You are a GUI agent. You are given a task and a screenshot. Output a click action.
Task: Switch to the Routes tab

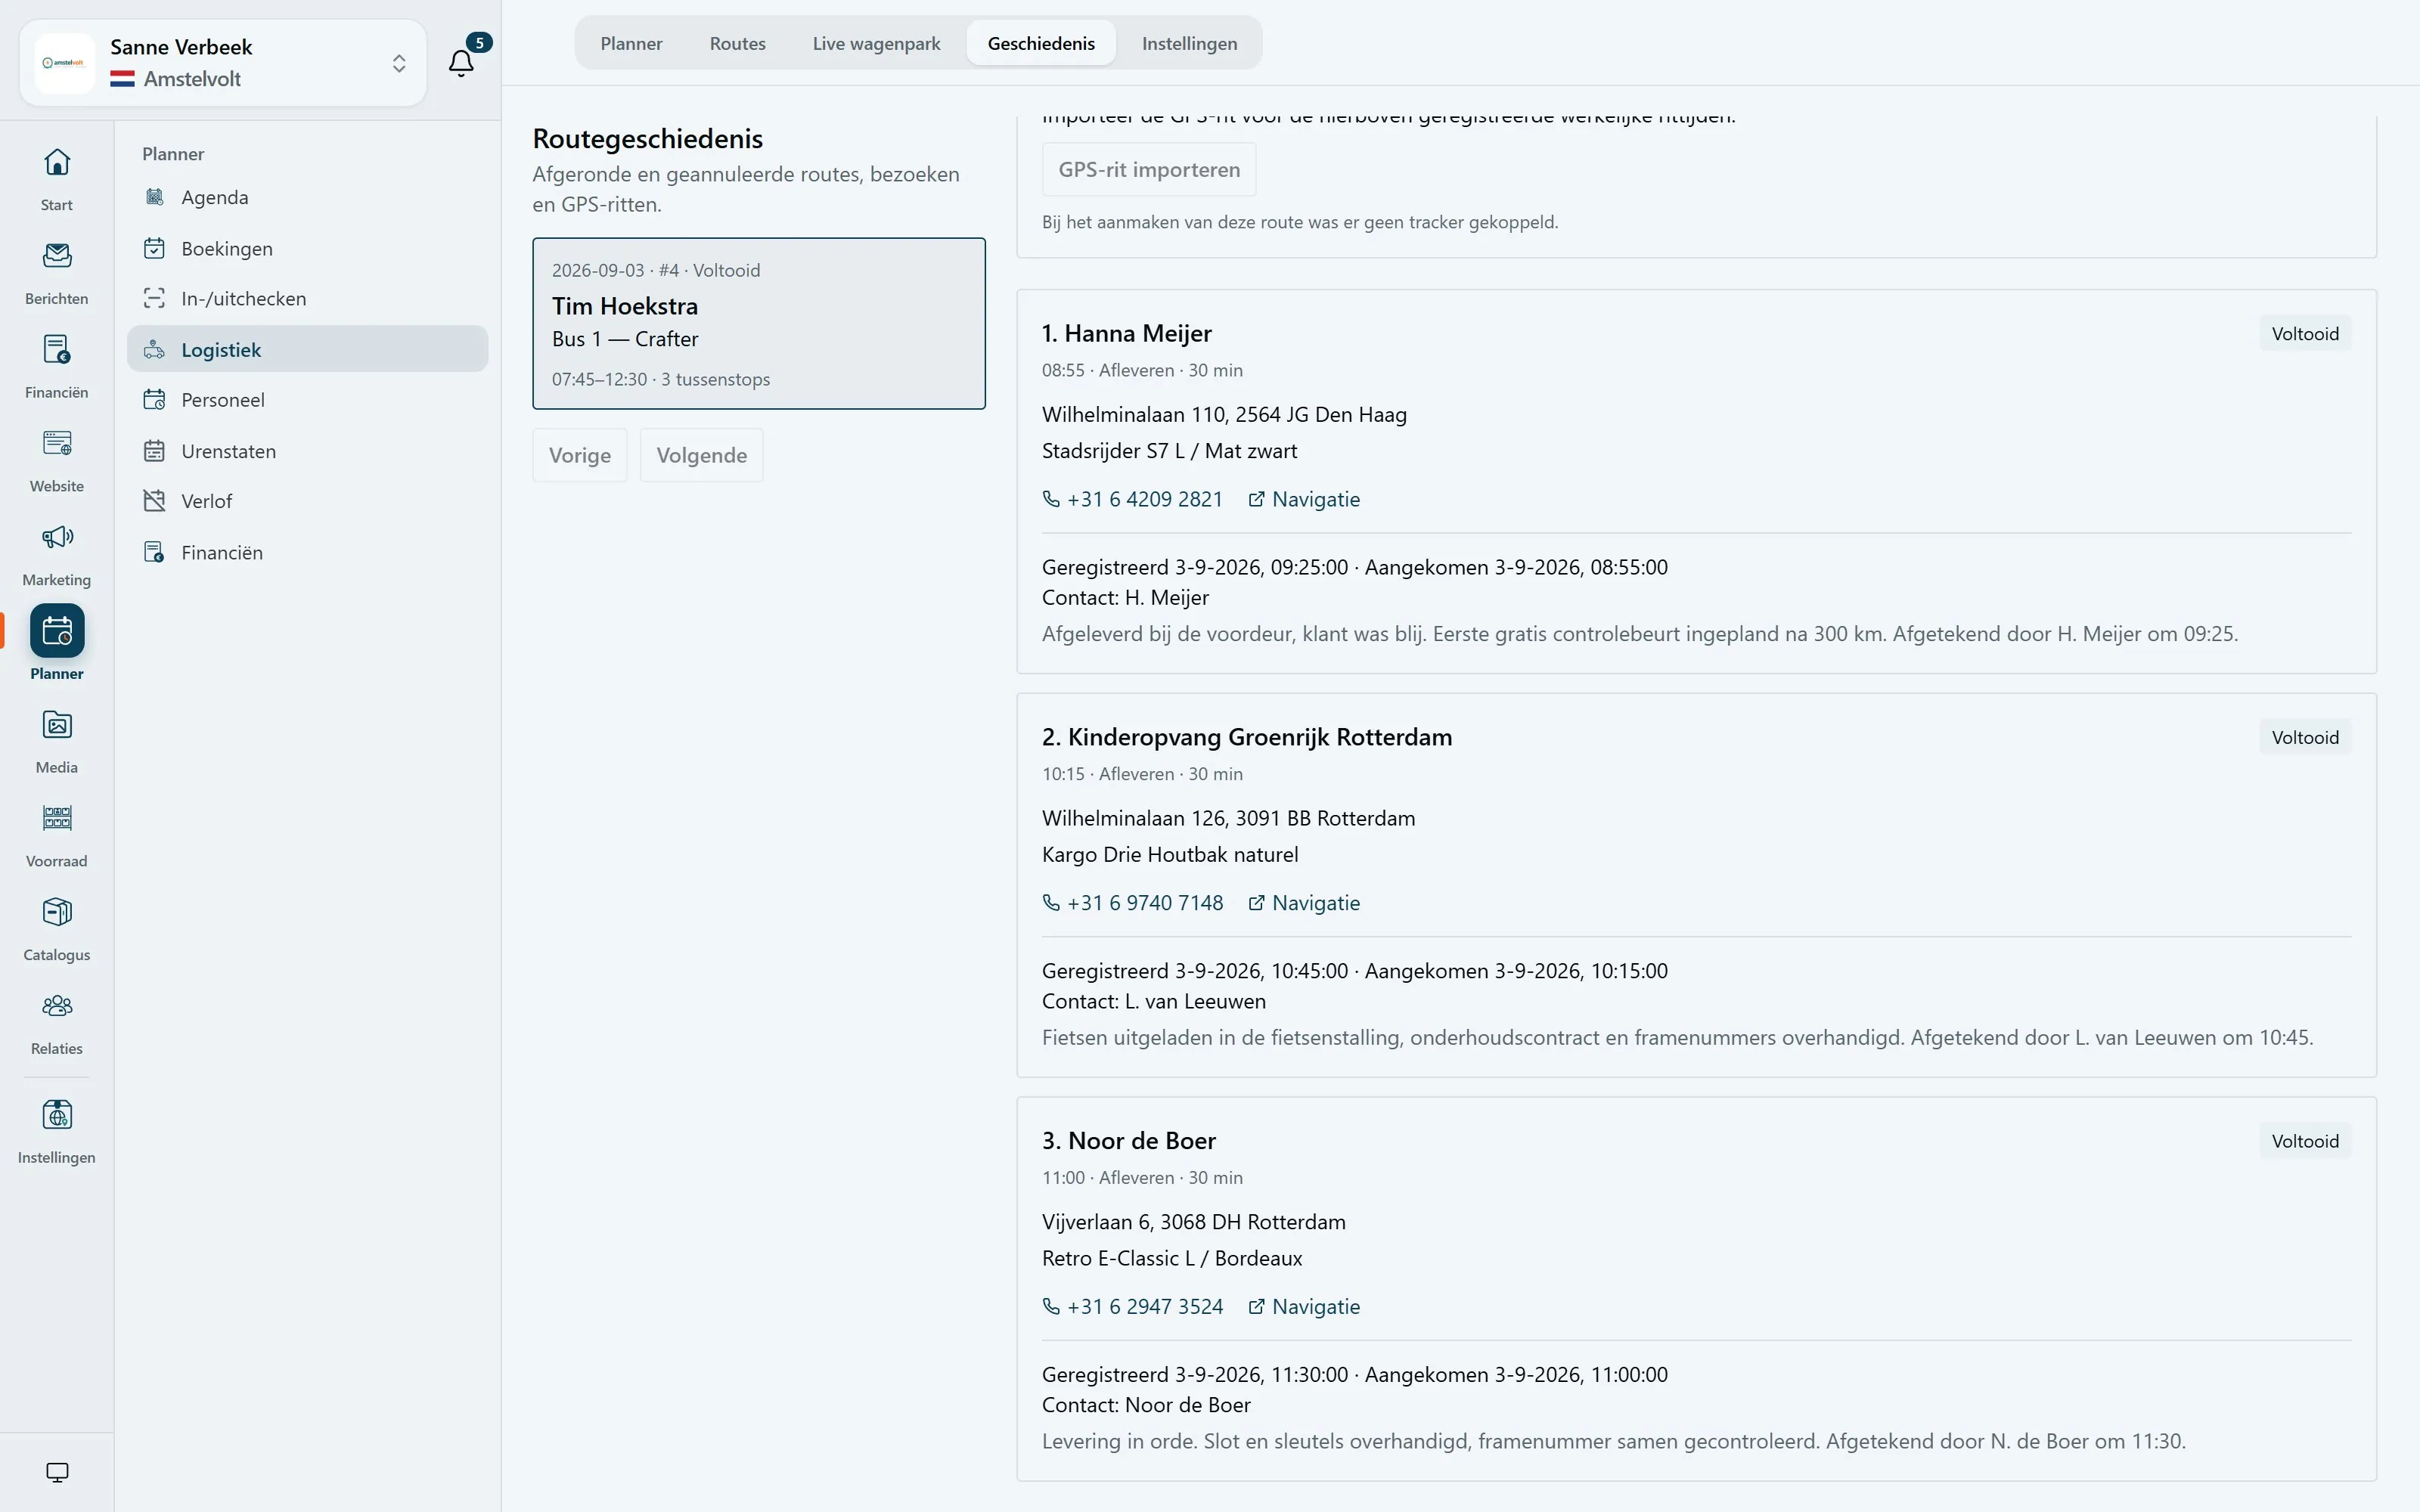tap(738, 43)
